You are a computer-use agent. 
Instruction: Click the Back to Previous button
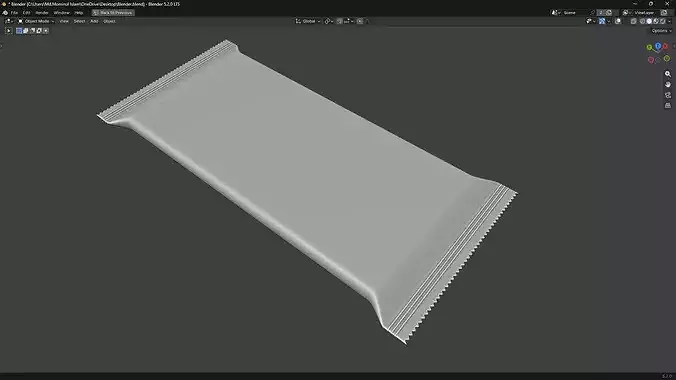point(113,13)
